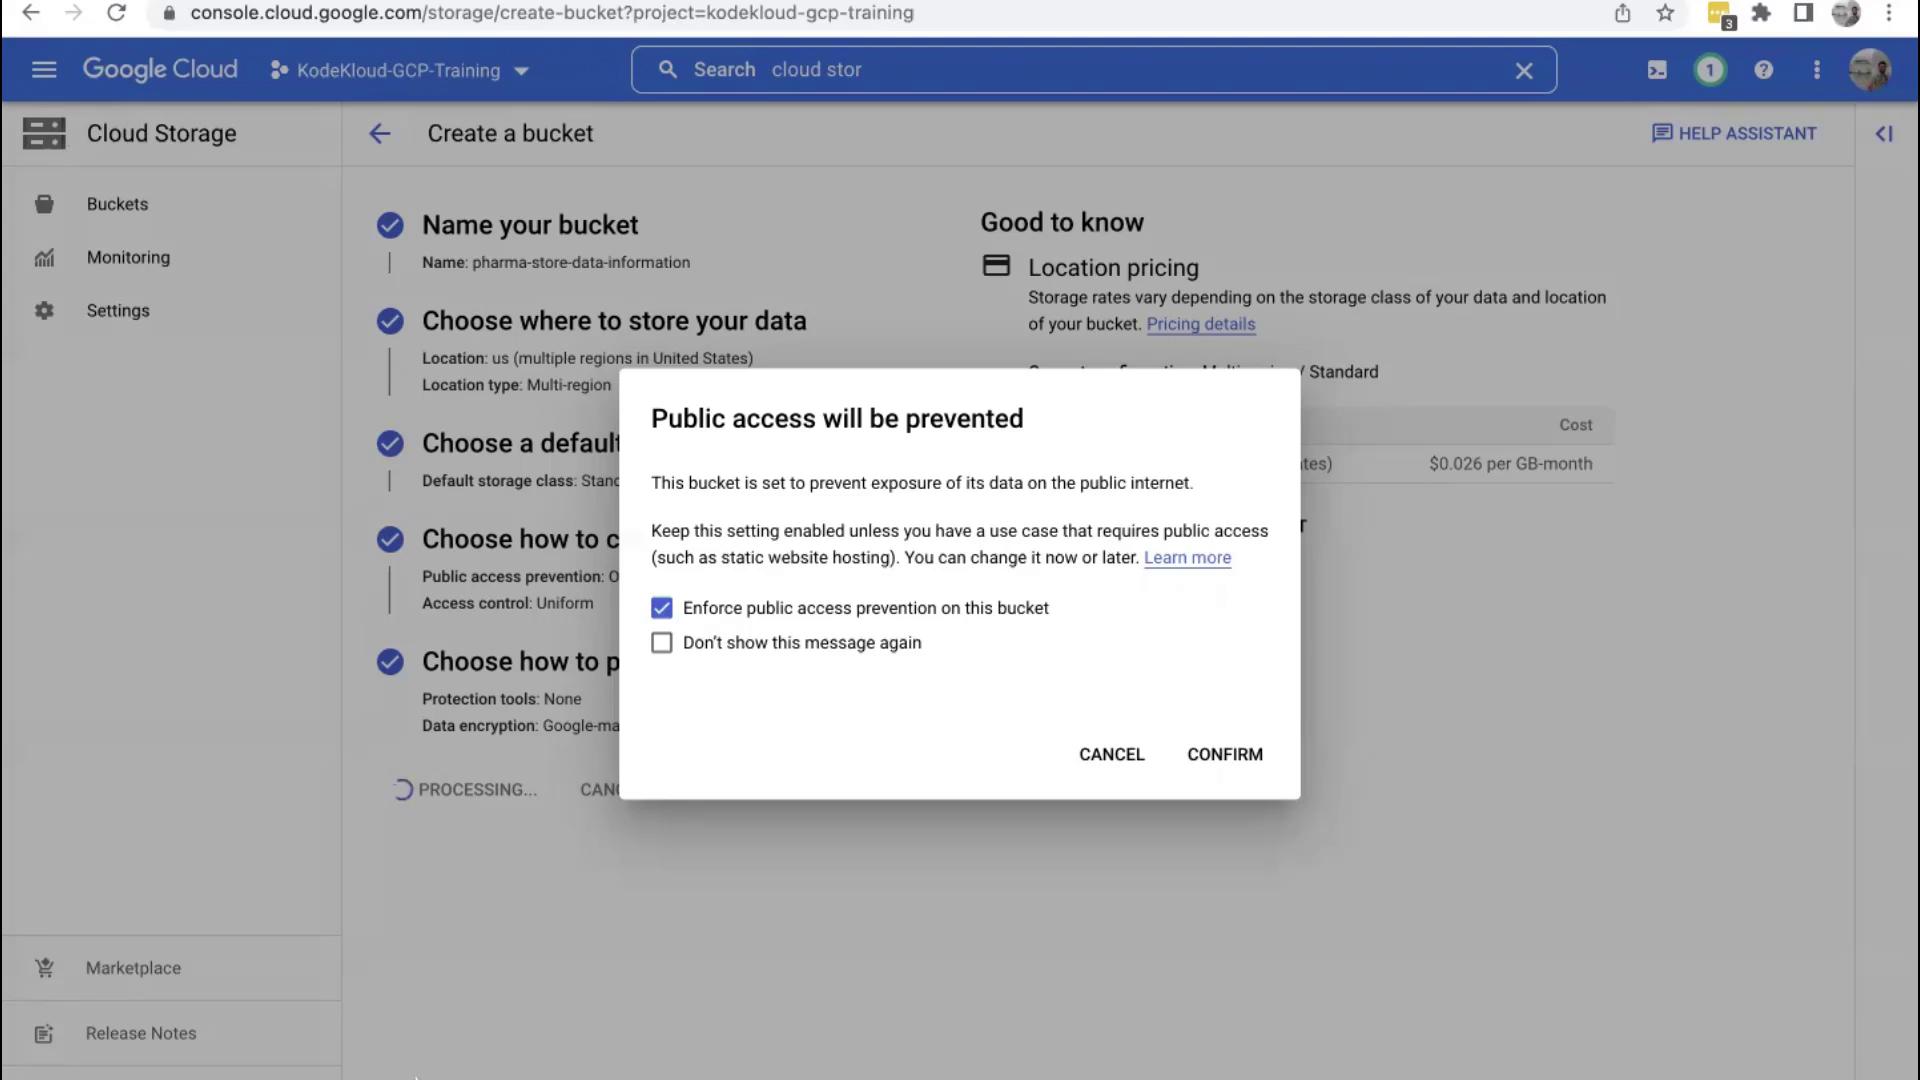Open the hamburger navigation menu
The image size is (1920, 1080).
(44, 70)
